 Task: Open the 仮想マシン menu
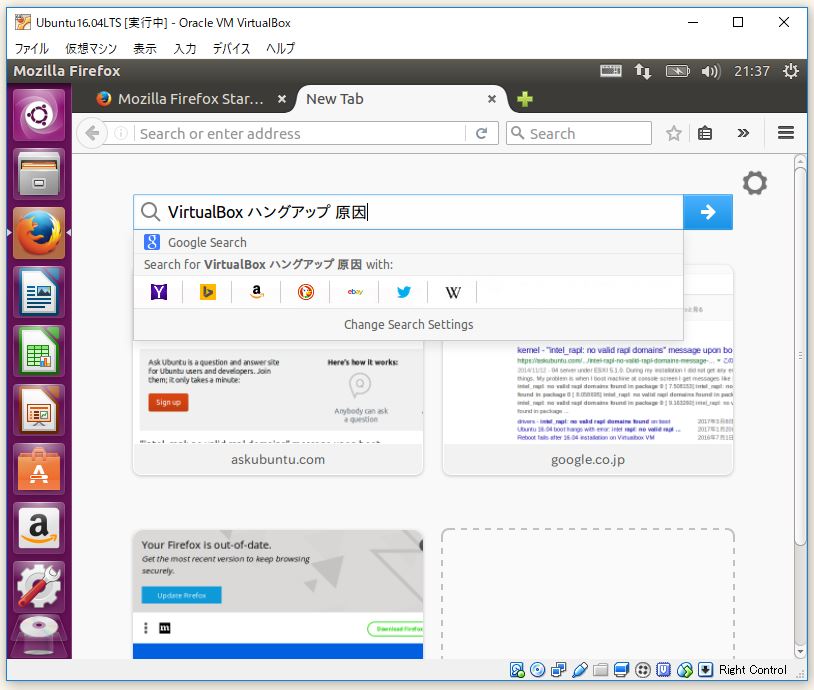[91, 48]
